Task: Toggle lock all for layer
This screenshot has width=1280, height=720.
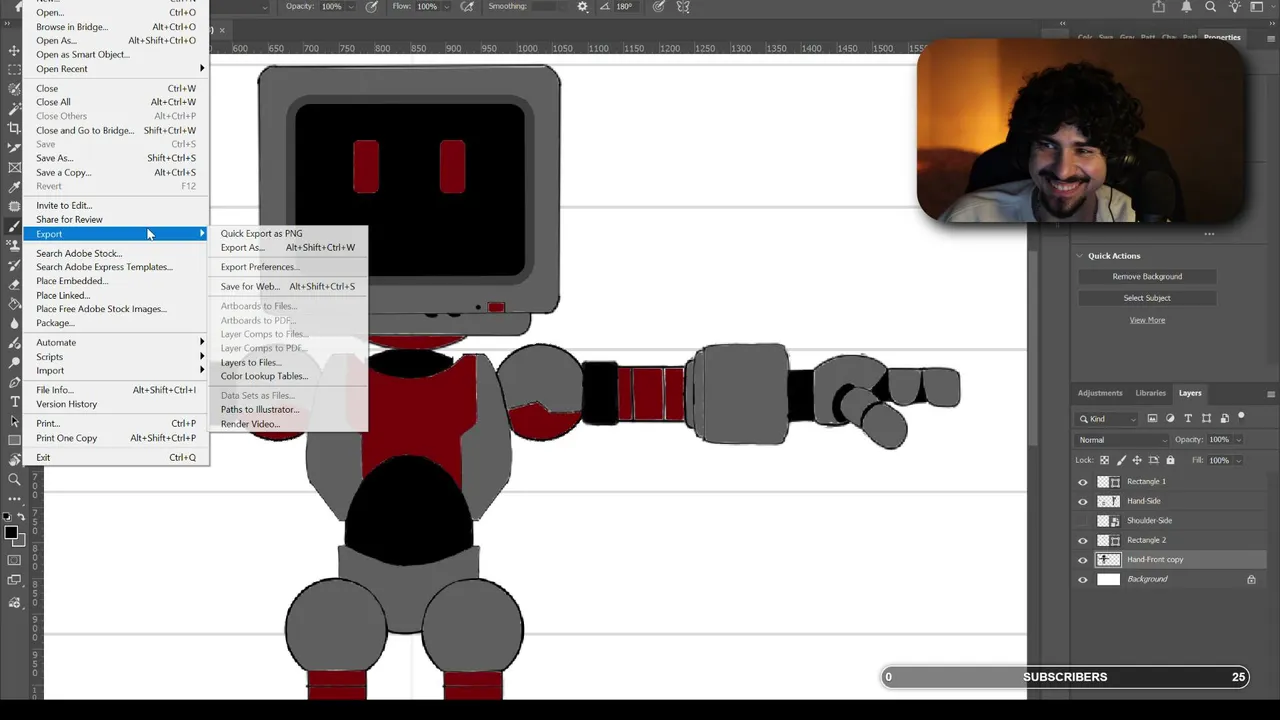Action: [x=1170, y=460]
